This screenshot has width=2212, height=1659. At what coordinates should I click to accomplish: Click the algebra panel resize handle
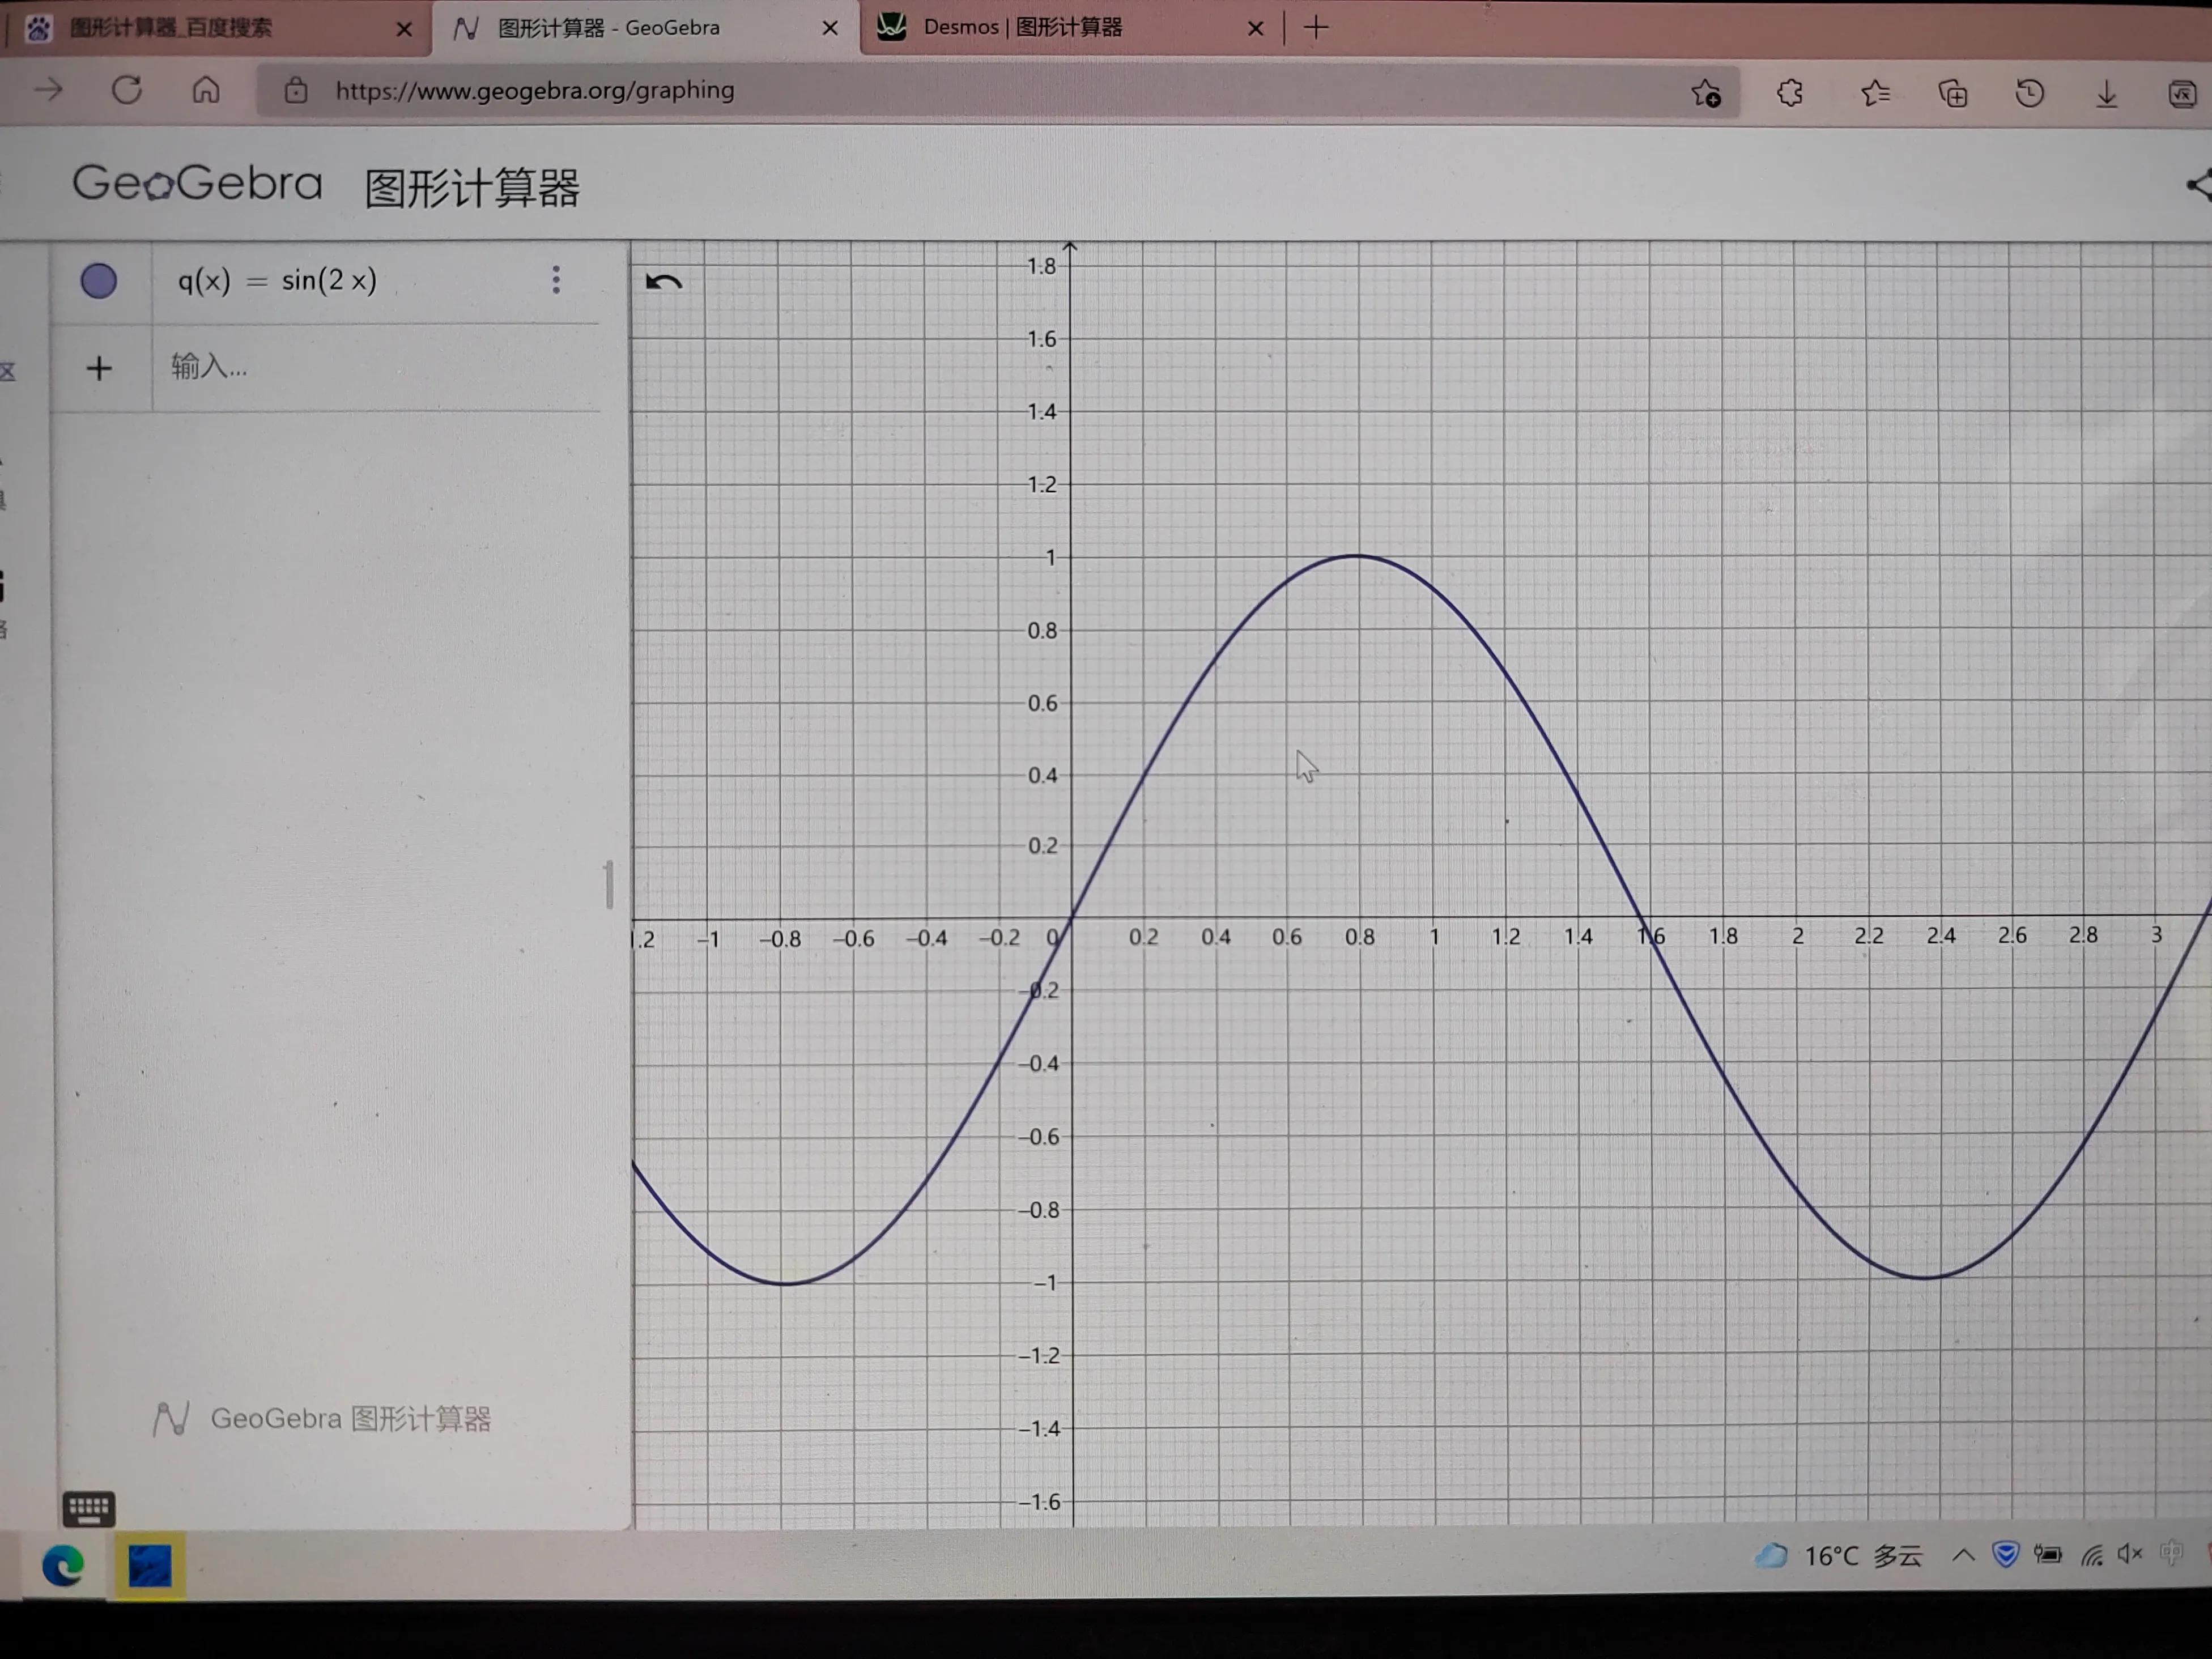[609, 884]
